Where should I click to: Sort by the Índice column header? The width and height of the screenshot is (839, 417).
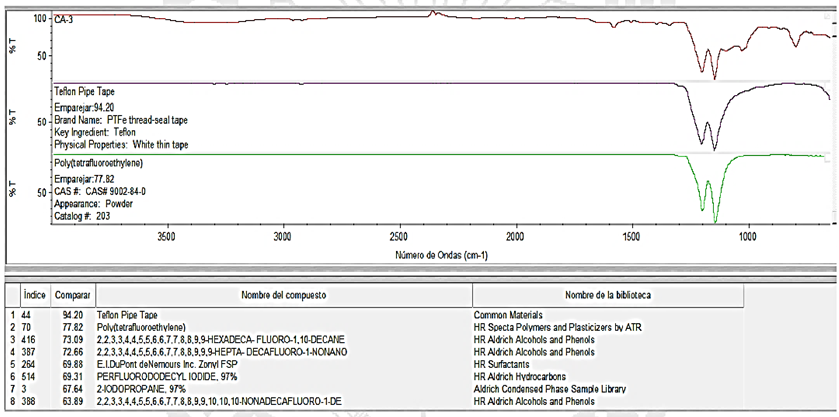[x=36, y=296]
